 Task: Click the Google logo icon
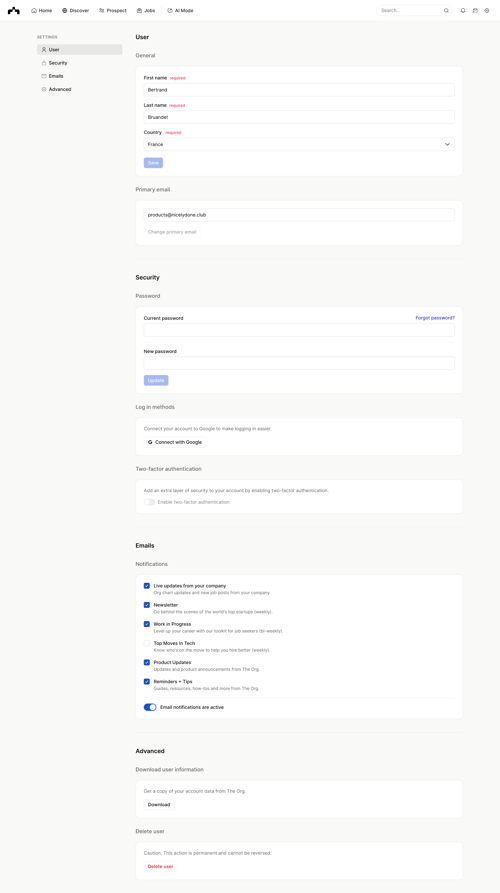[x=150, y=442]
